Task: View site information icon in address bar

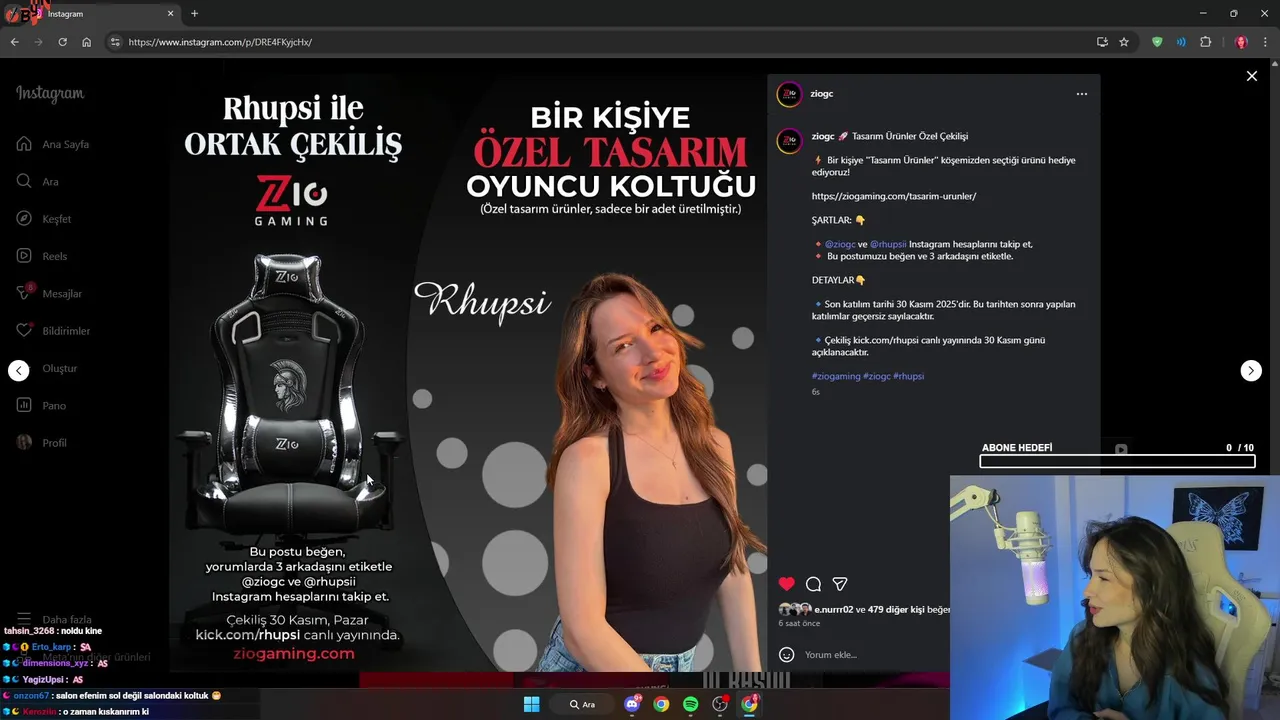Action: (115, 42)
